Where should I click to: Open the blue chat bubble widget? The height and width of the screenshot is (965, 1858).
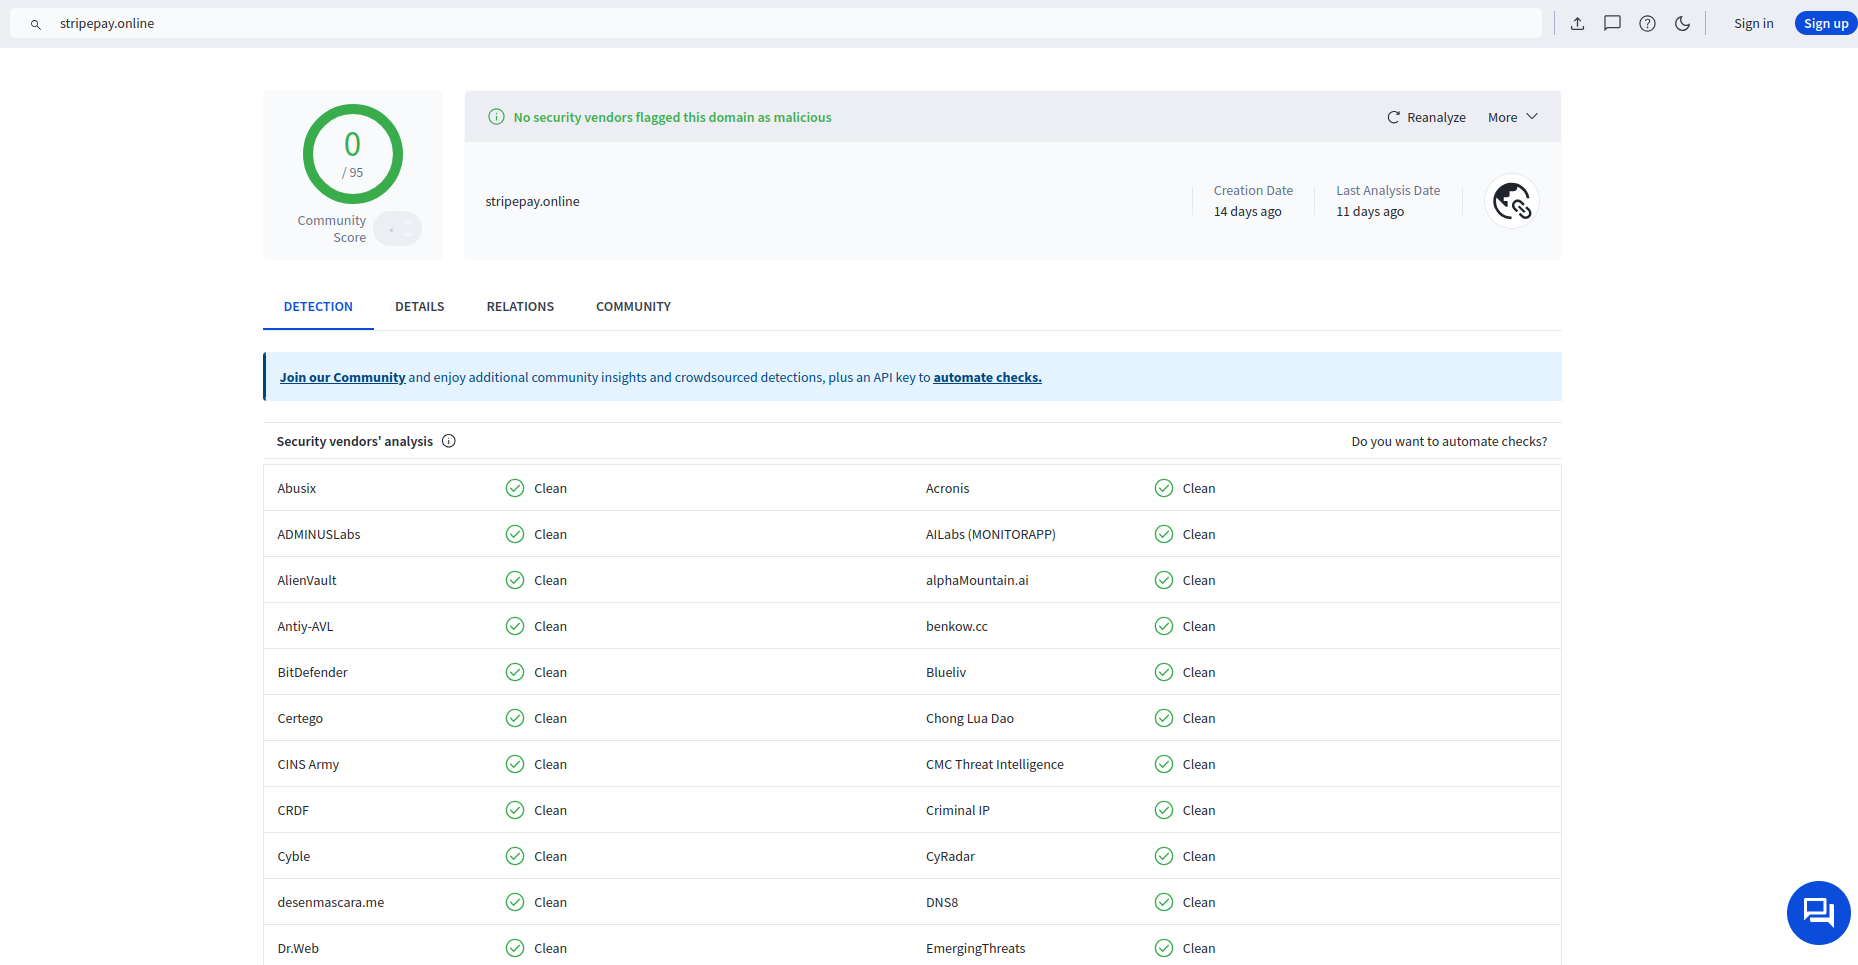pyautogui.click(x=1817, y=912)
